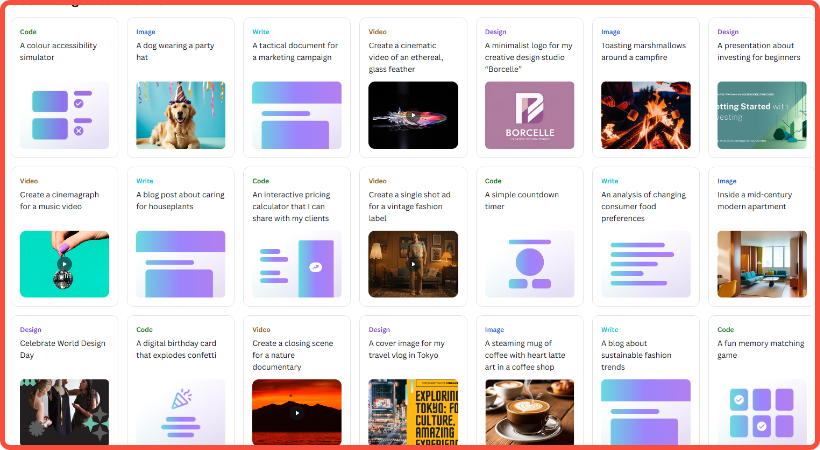820x450 pixels.
Task: Play the nature documentary closing scene video
Action: tap(297, 412)
